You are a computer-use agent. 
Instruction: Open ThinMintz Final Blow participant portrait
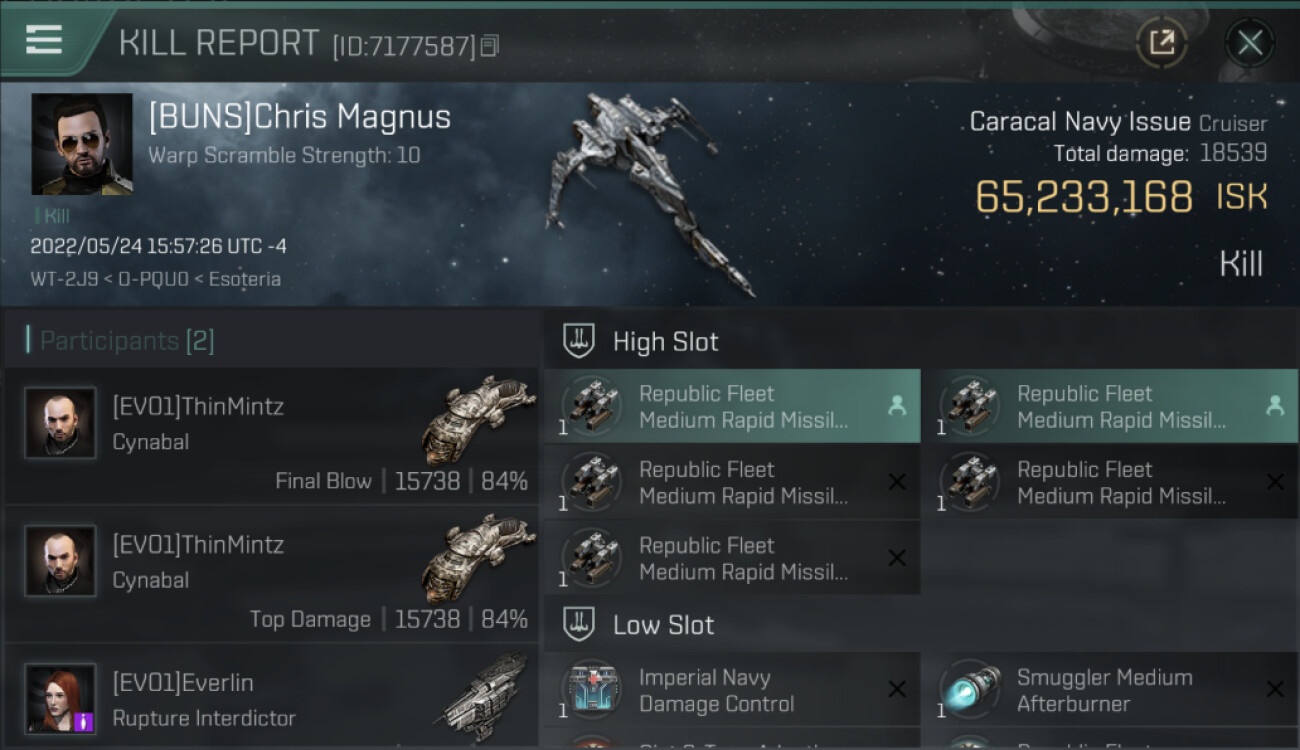(61, 423)
